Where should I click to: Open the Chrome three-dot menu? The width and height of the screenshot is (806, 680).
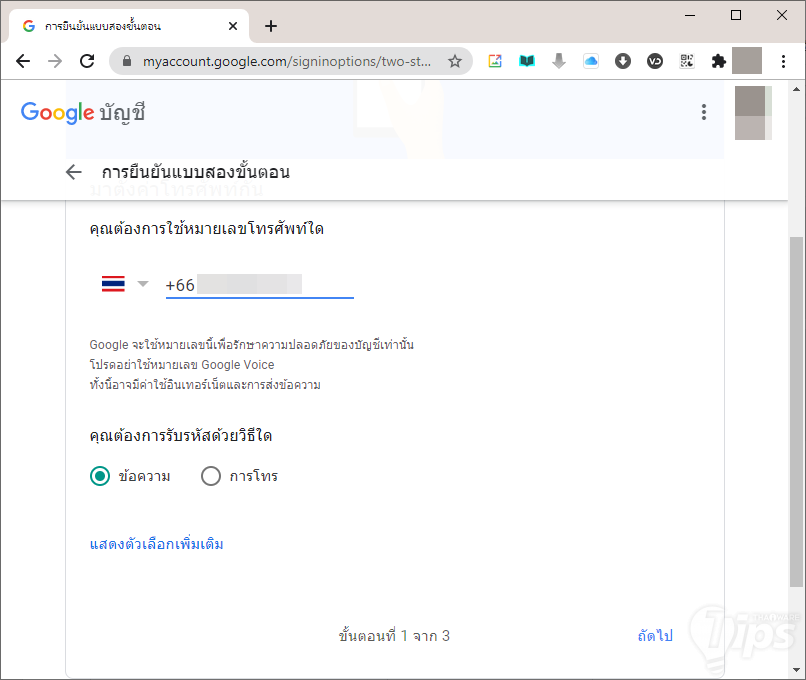point(783,61)
